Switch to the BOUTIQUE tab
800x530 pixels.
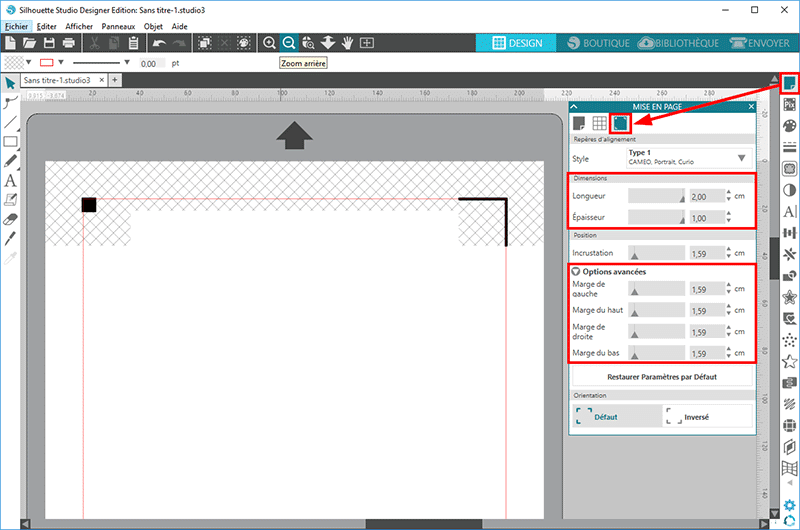click(598, 43)
